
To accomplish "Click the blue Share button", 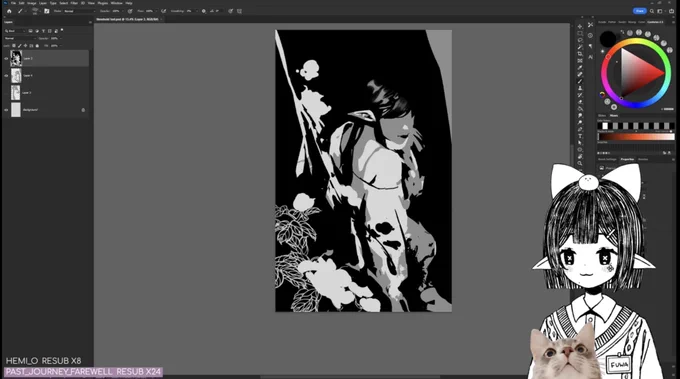I will pos(640,11).
